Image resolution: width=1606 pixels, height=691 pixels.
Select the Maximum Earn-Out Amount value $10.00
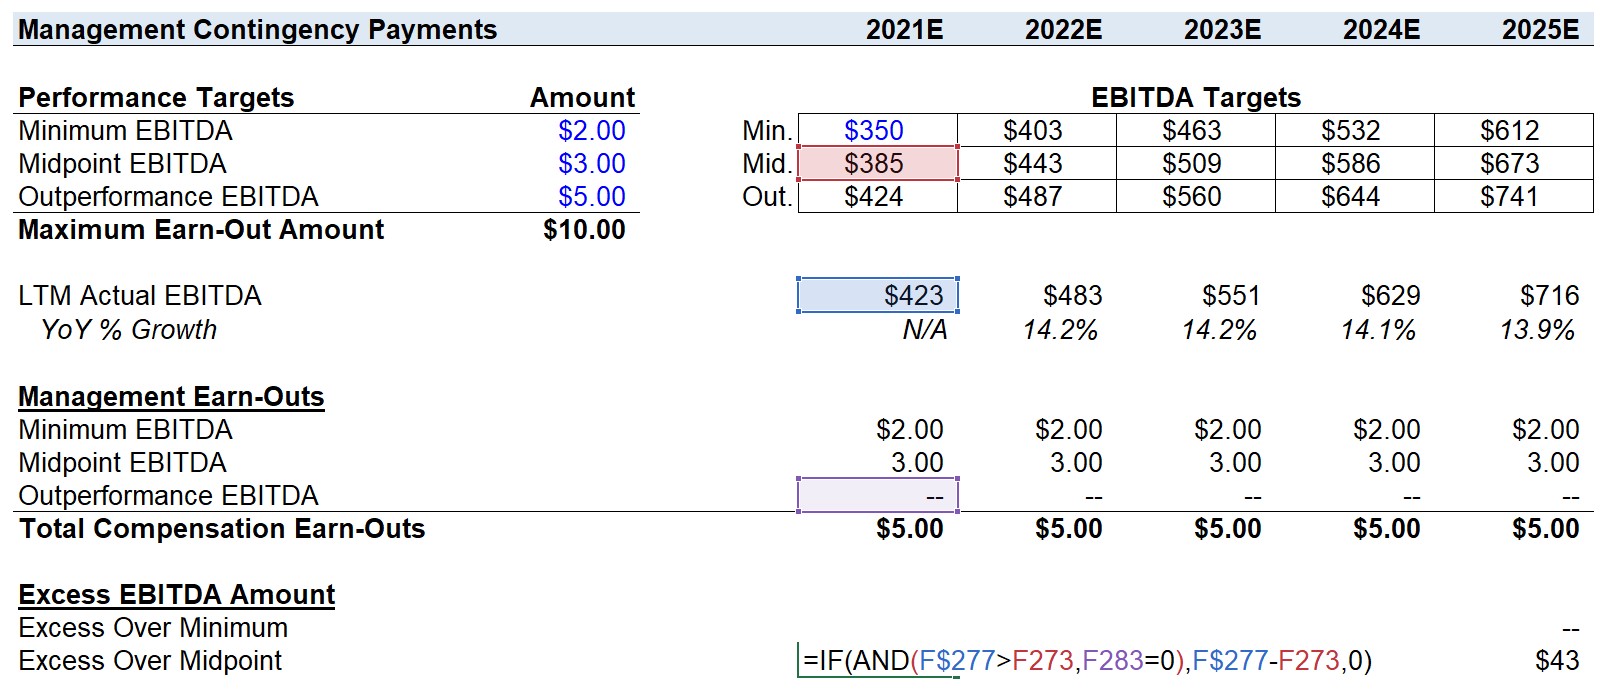click(584, 230)
